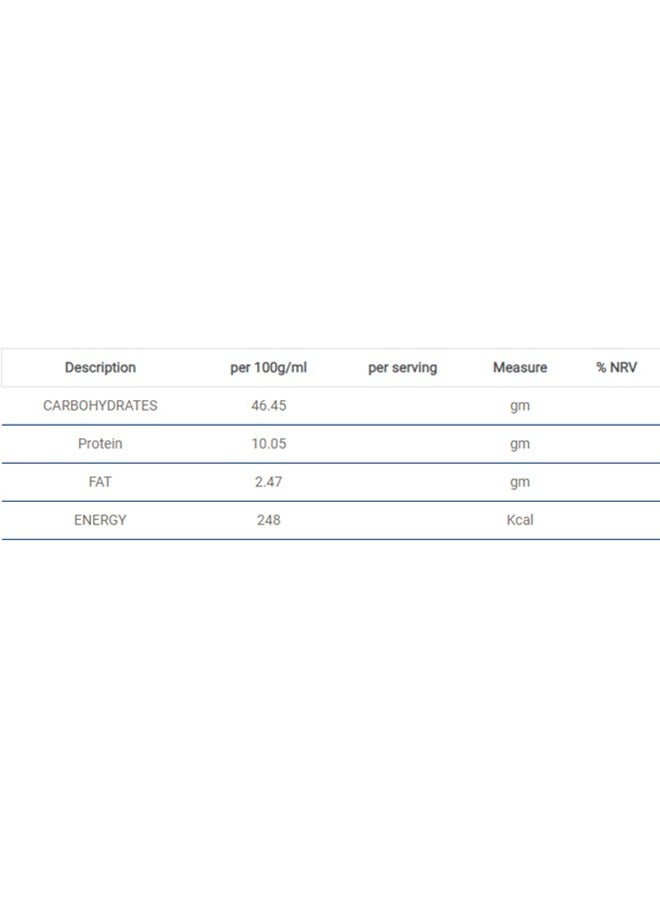Select the 248 energy value
660x900 pixels.
(268, 520)
